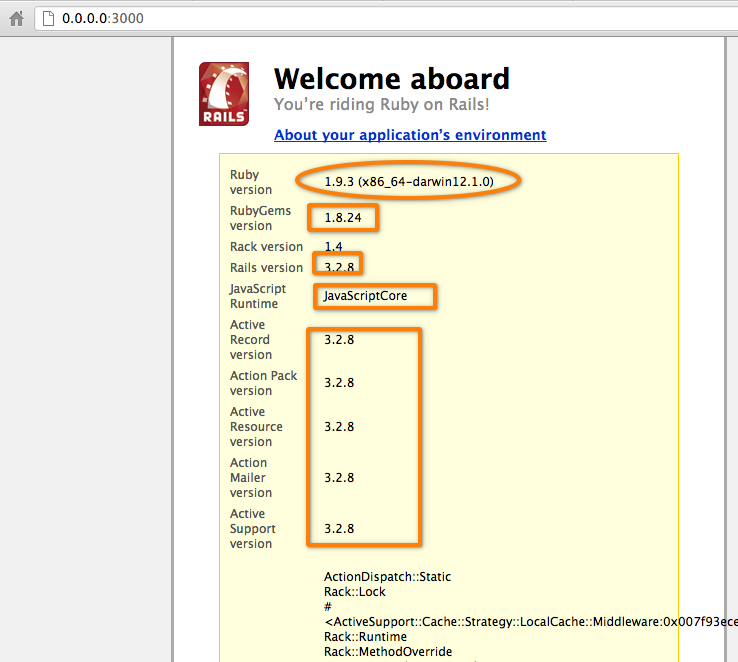Image resolution: width=738 pixels, height=662 pixels.
Task: Click the Rack version label
Action: point(266,247)
